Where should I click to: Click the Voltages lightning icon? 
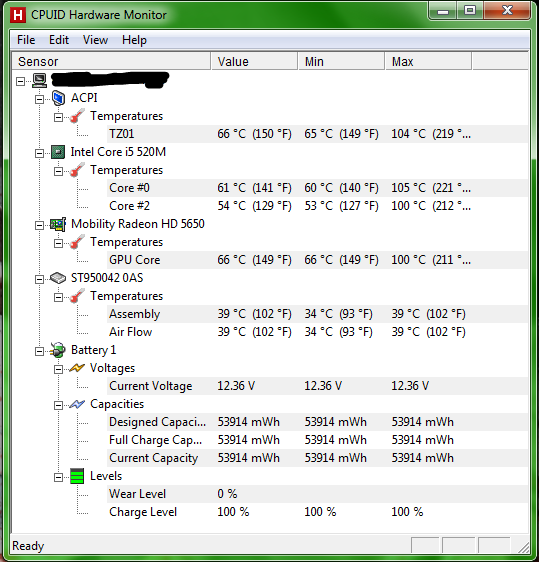[77, 368]
